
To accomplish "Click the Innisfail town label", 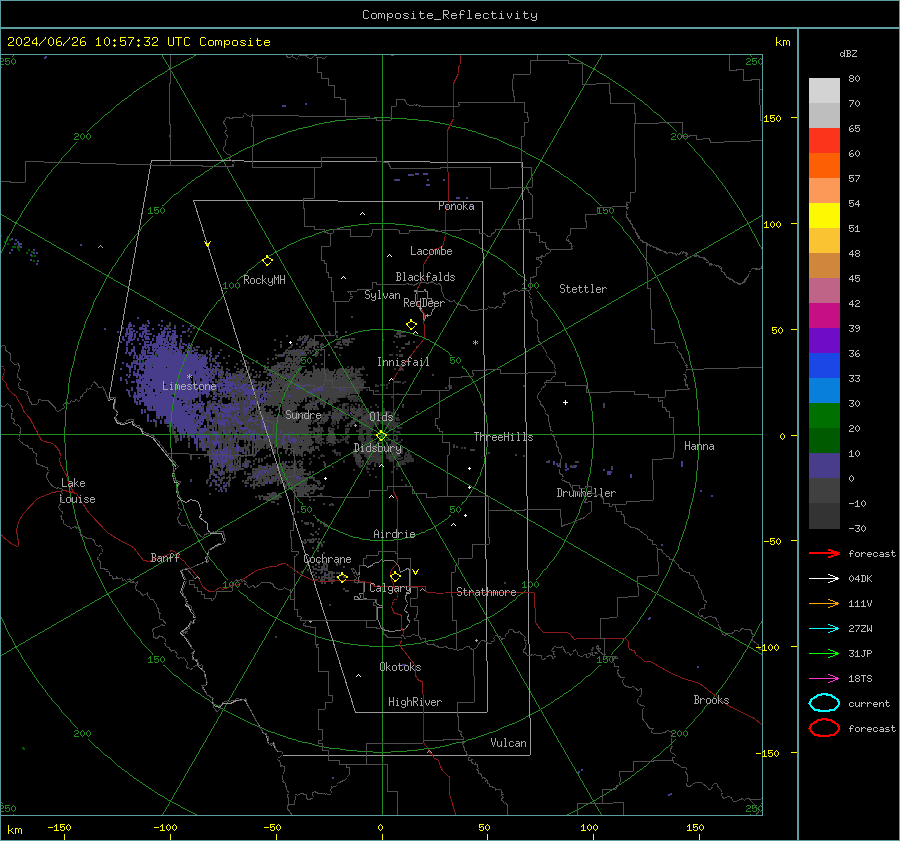I will (x=403, y=362).
